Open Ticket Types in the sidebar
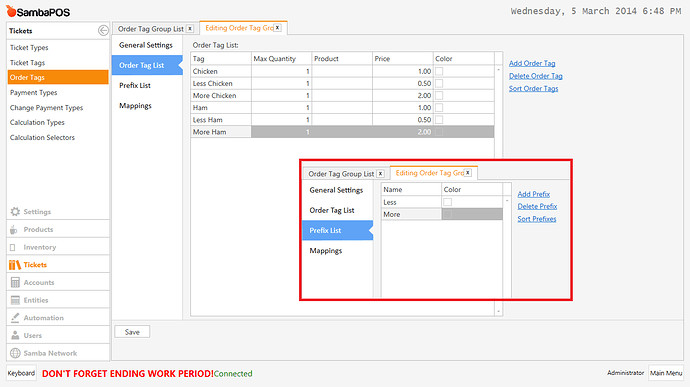This screenshot has width=690, height=387. coord(58,48)
